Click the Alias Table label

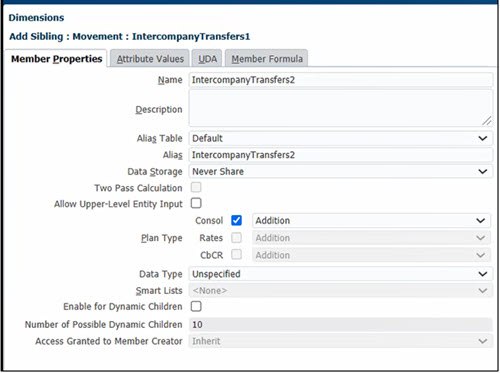coord(160,138)
